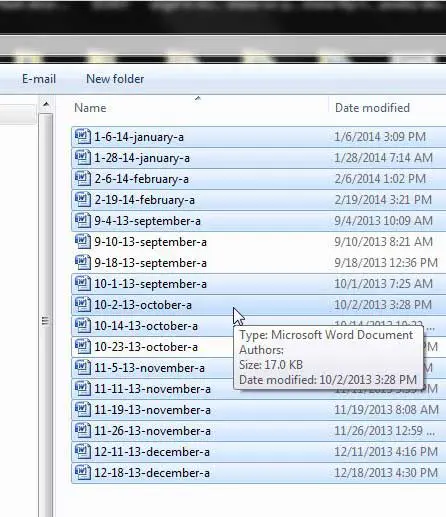Click the Word icon for 10-14-13-october-a
The height and width of the screenshot is (517, 446).
83,326
